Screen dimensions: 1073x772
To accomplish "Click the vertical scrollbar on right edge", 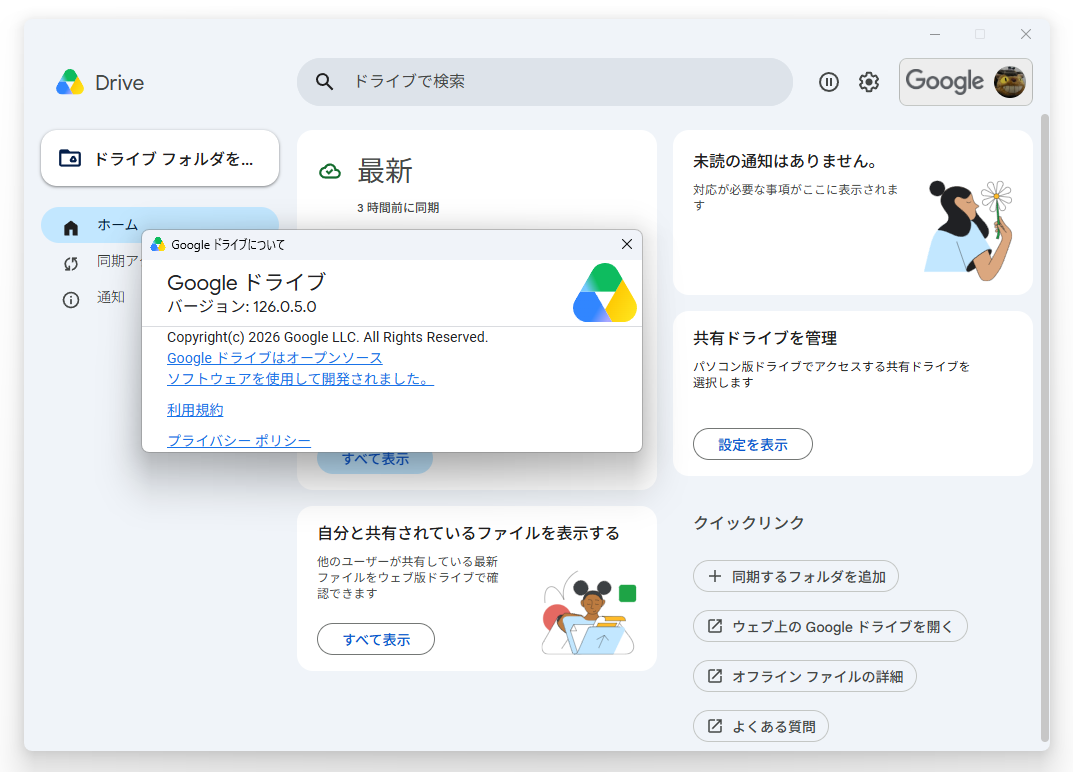I will tap(1044, 427).
